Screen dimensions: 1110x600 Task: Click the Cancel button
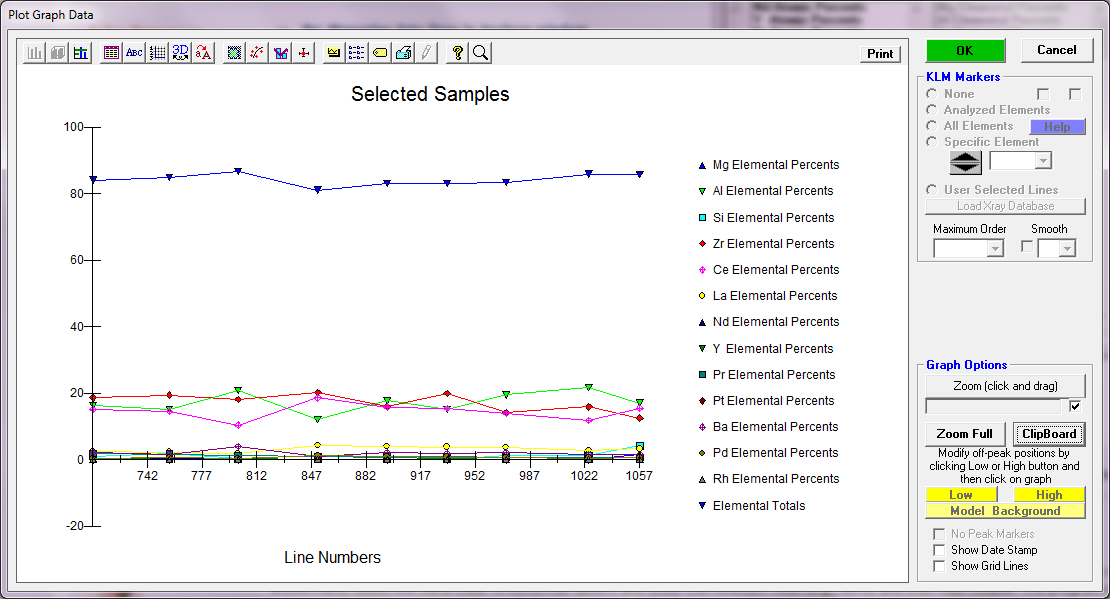[1056, 50]
